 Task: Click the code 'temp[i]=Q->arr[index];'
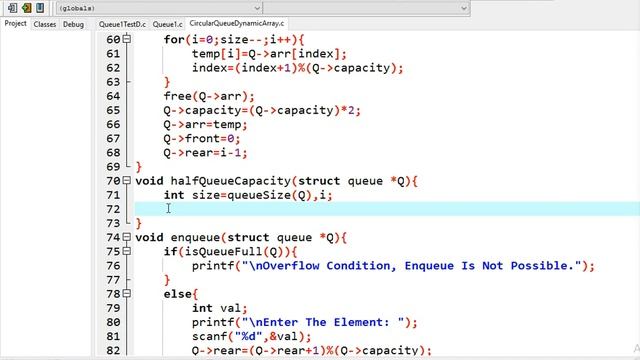point(269,54)
